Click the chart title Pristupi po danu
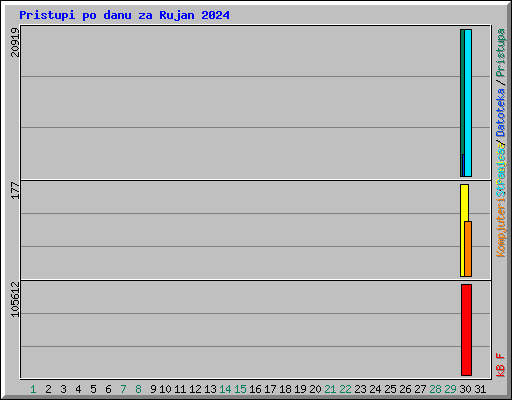The height and width of the screenshot is (400, 512). [124, 15]
